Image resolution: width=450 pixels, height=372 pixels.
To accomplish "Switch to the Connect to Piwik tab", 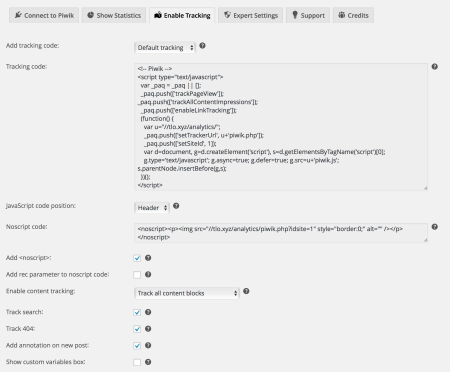I will pos(44,15).
